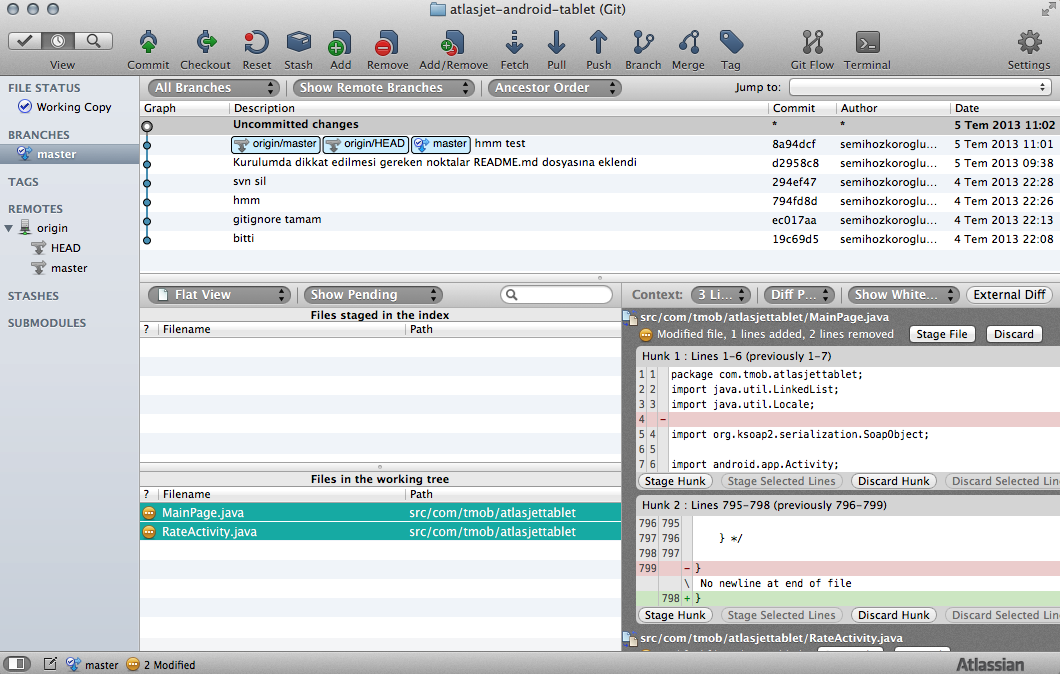Open the Ancestor Order dropdown
The image size is (1060, 674).
tap(554, 88)
